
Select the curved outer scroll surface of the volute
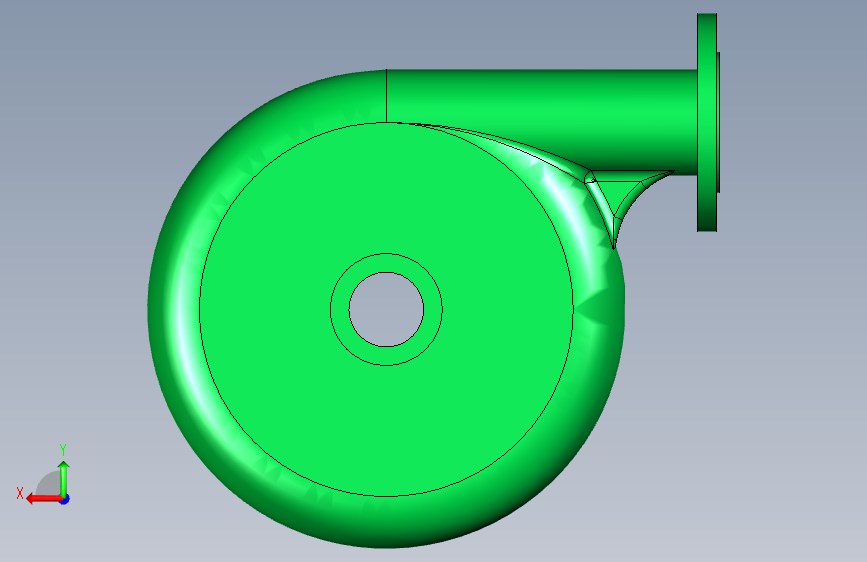[x=176, y=310]
